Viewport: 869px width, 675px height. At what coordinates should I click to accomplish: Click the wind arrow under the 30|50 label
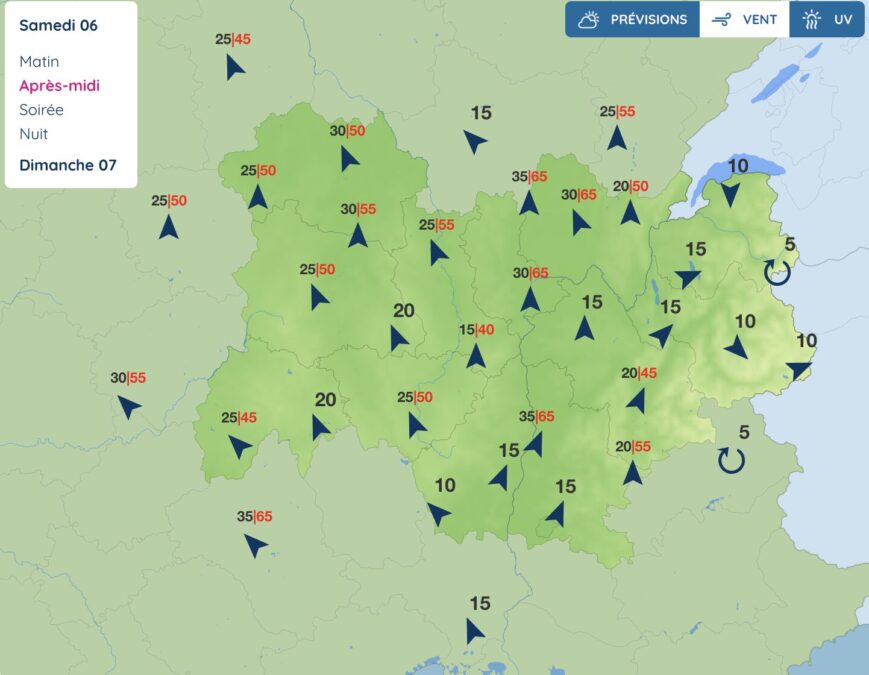(x=349, y=159)
